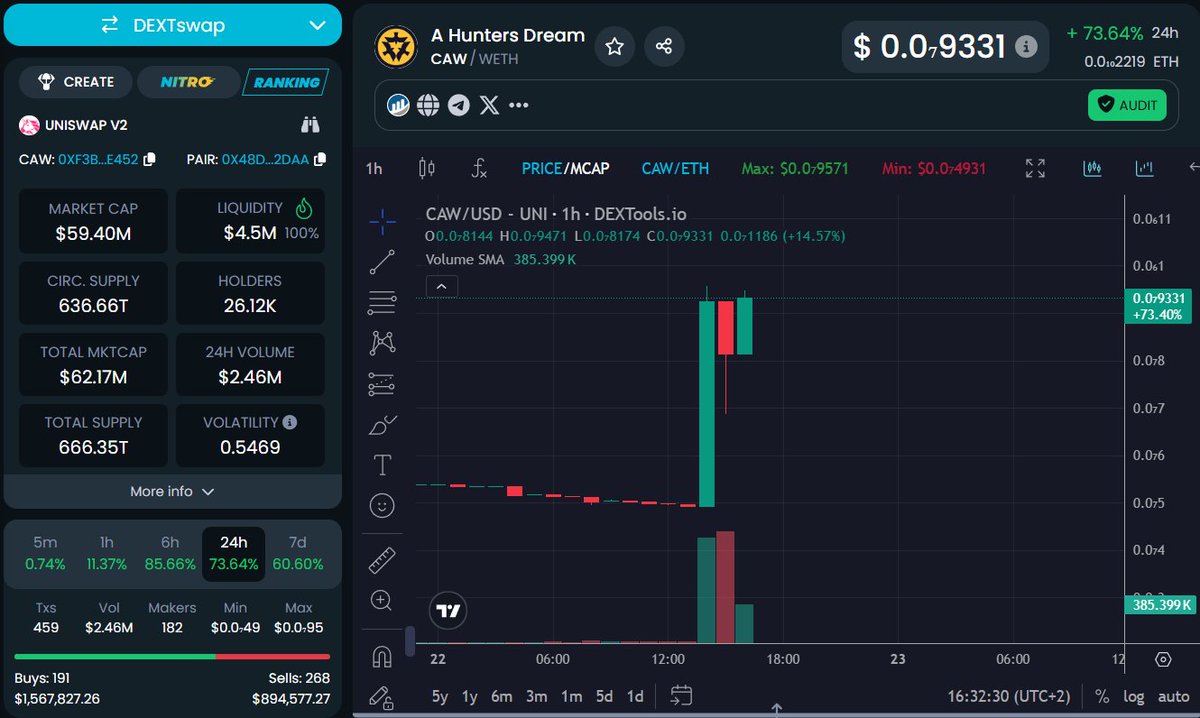Share the CAW pair
Screen dimensions: 1200x718
pyautogui.click(x=664, y=46)
